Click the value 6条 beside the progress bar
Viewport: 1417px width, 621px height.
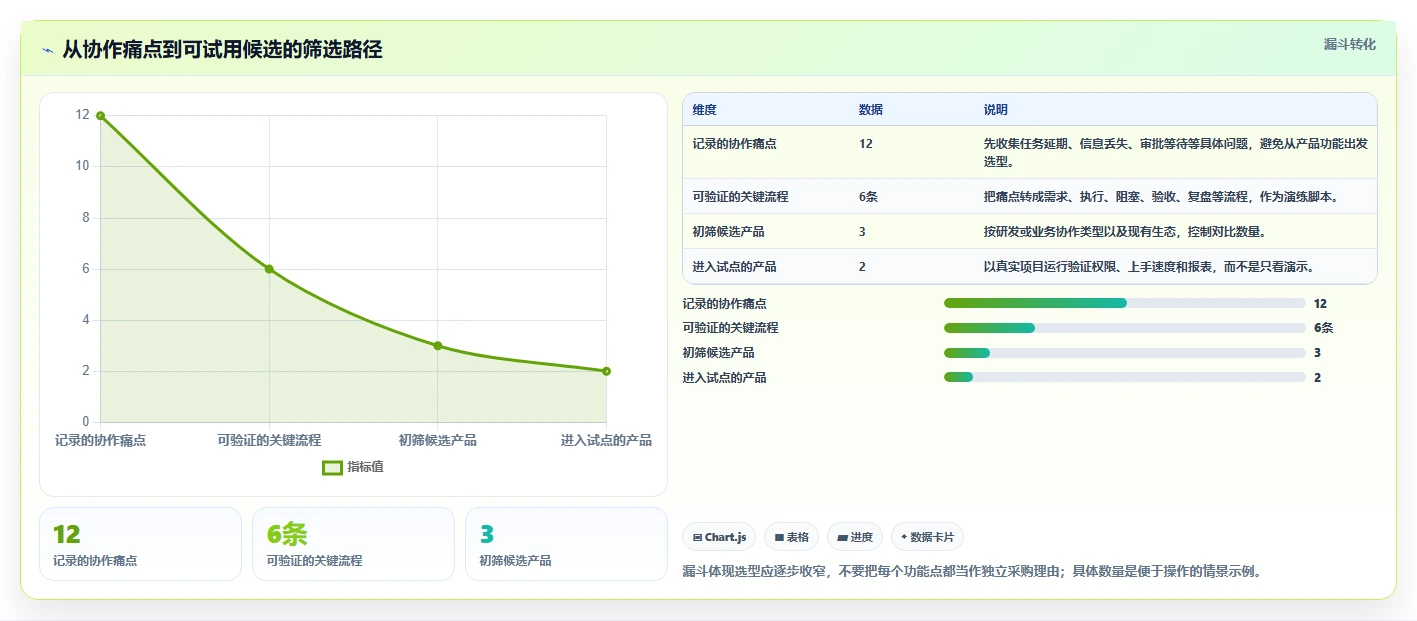(x=1323, y=328)
